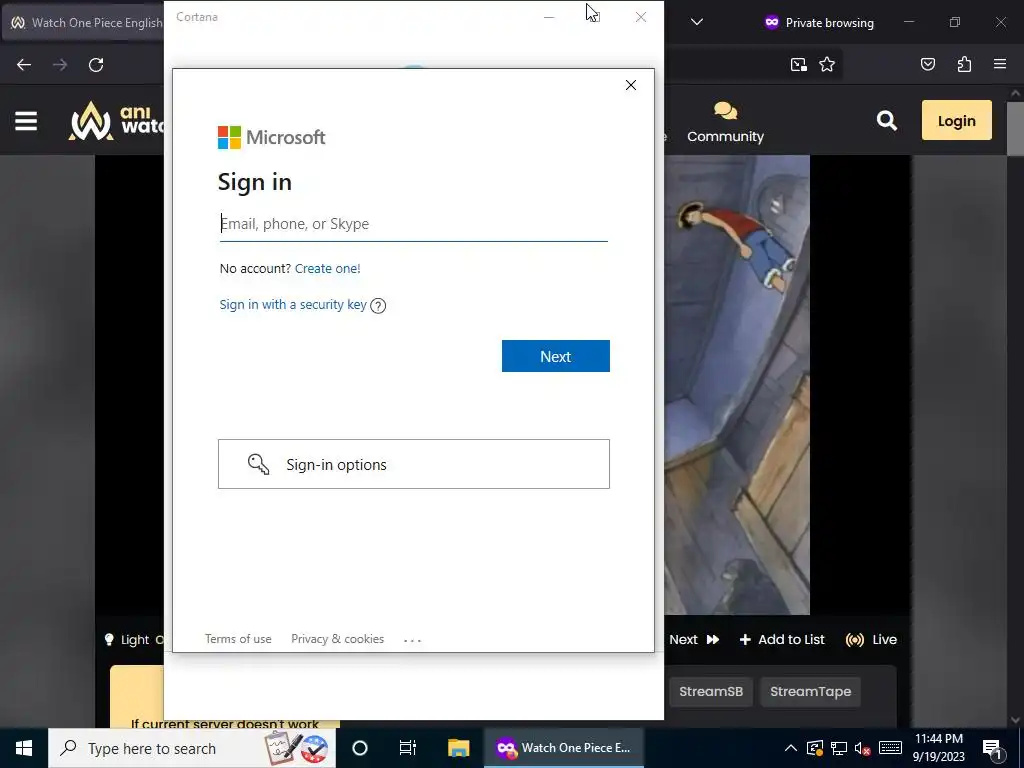Click the Microsoft logo
This screenshot has height=768, width=1024.
point(272,138)
